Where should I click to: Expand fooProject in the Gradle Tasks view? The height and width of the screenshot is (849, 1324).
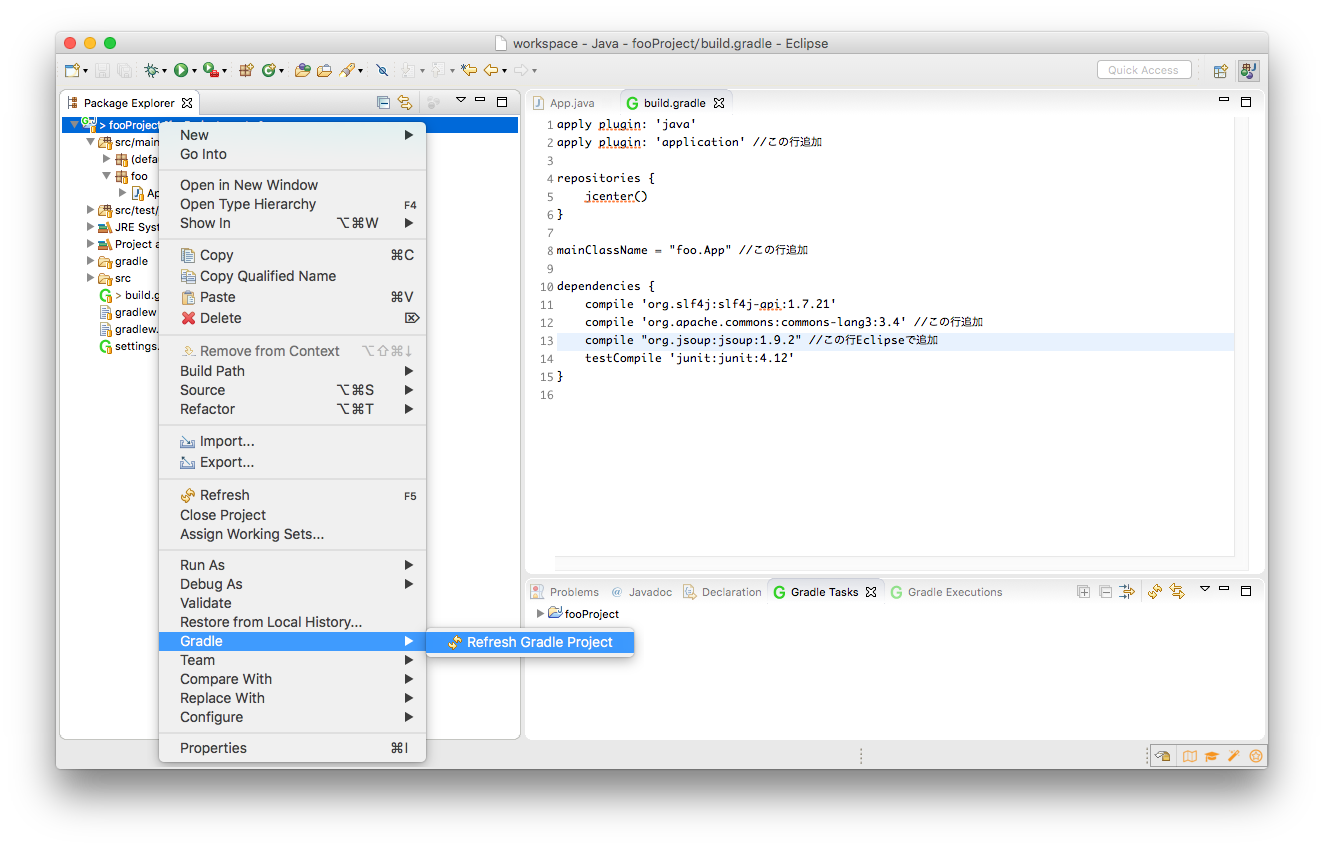541,614
